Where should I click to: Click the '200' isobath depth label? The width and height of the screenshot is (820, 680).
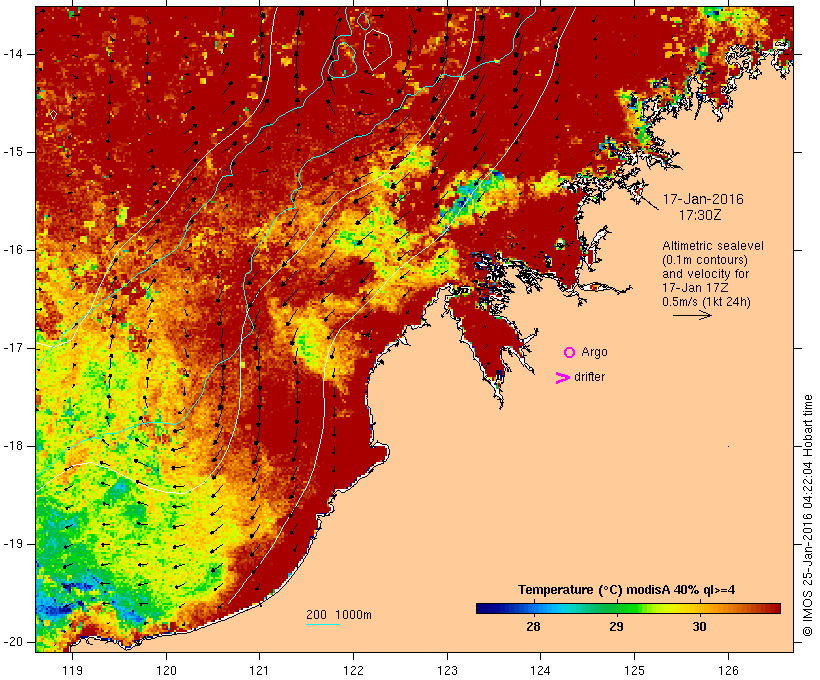coord(316,615)
